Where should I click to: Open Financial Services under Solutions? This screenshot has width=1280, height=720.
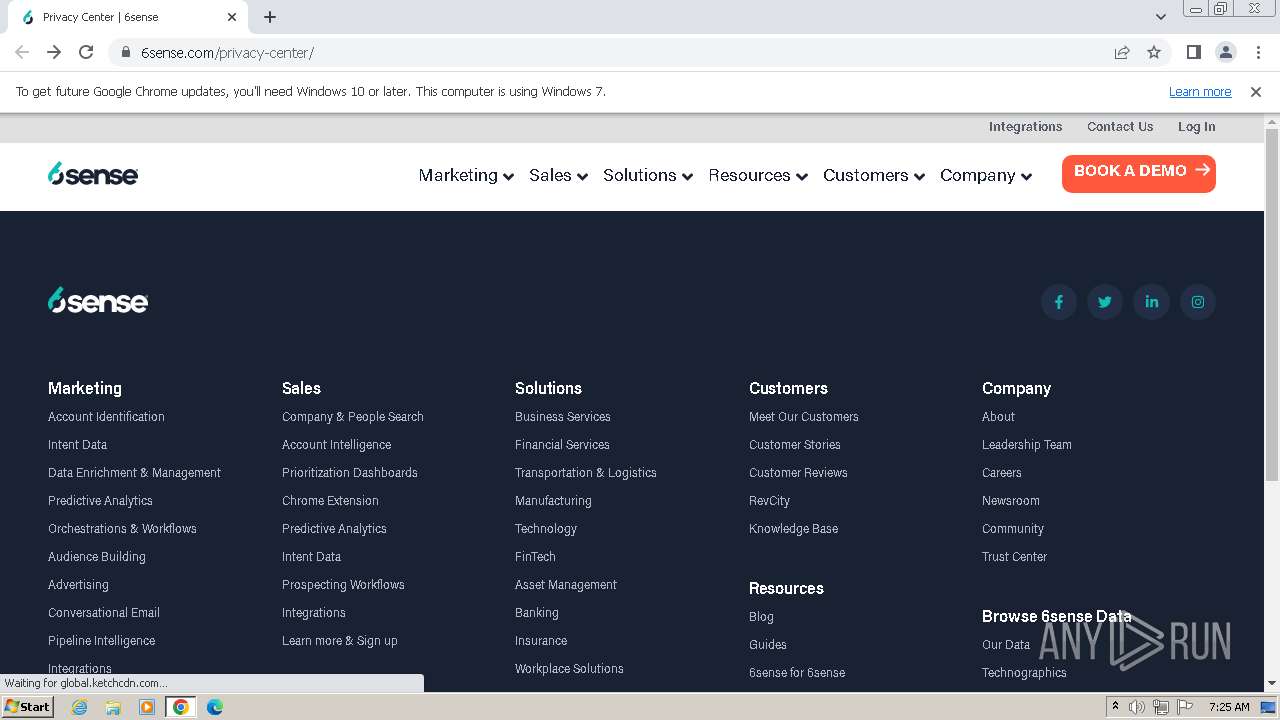tap(562, 445)
